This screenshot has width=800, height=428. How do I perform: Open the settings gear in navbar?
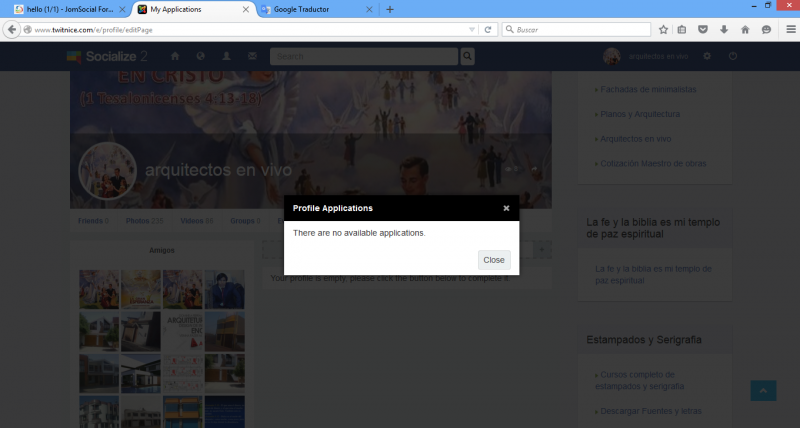(707, 56)
